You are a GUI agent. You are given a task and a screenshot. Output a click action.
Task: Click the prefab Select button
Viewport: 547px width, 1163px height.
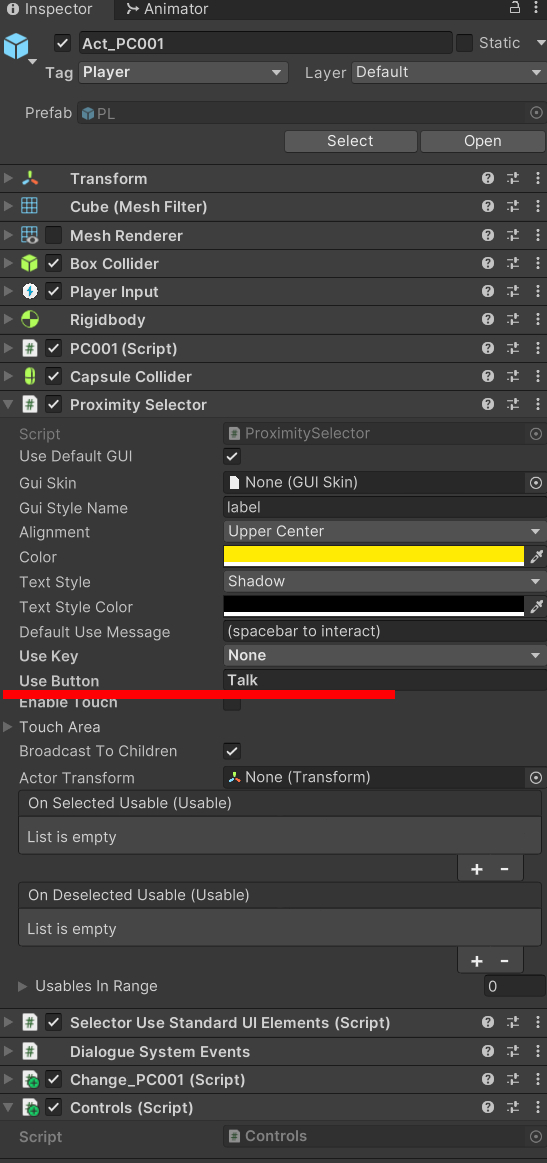(350, 141)
